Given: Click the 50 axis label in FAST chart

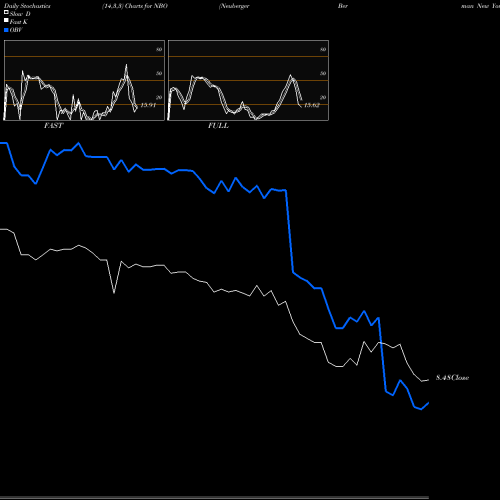Looking at the screenshot, I should 159,73.
